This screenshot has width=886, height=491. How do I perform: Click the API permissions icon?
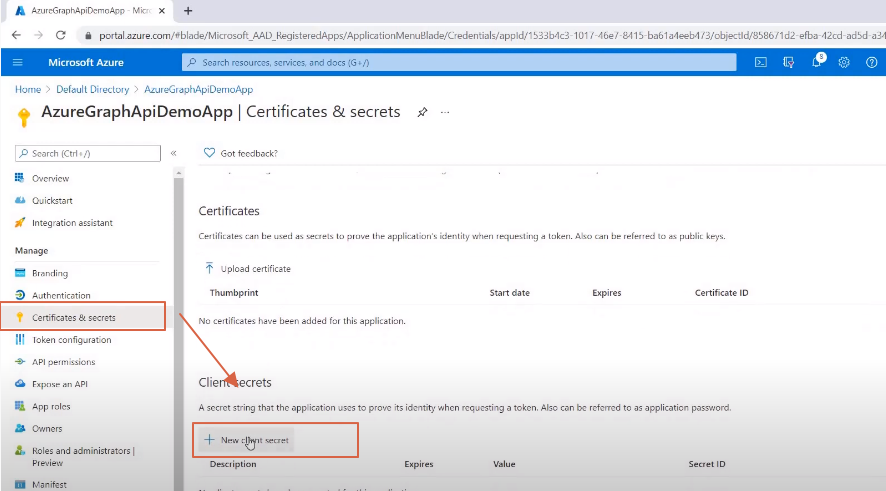coord(20,362)
